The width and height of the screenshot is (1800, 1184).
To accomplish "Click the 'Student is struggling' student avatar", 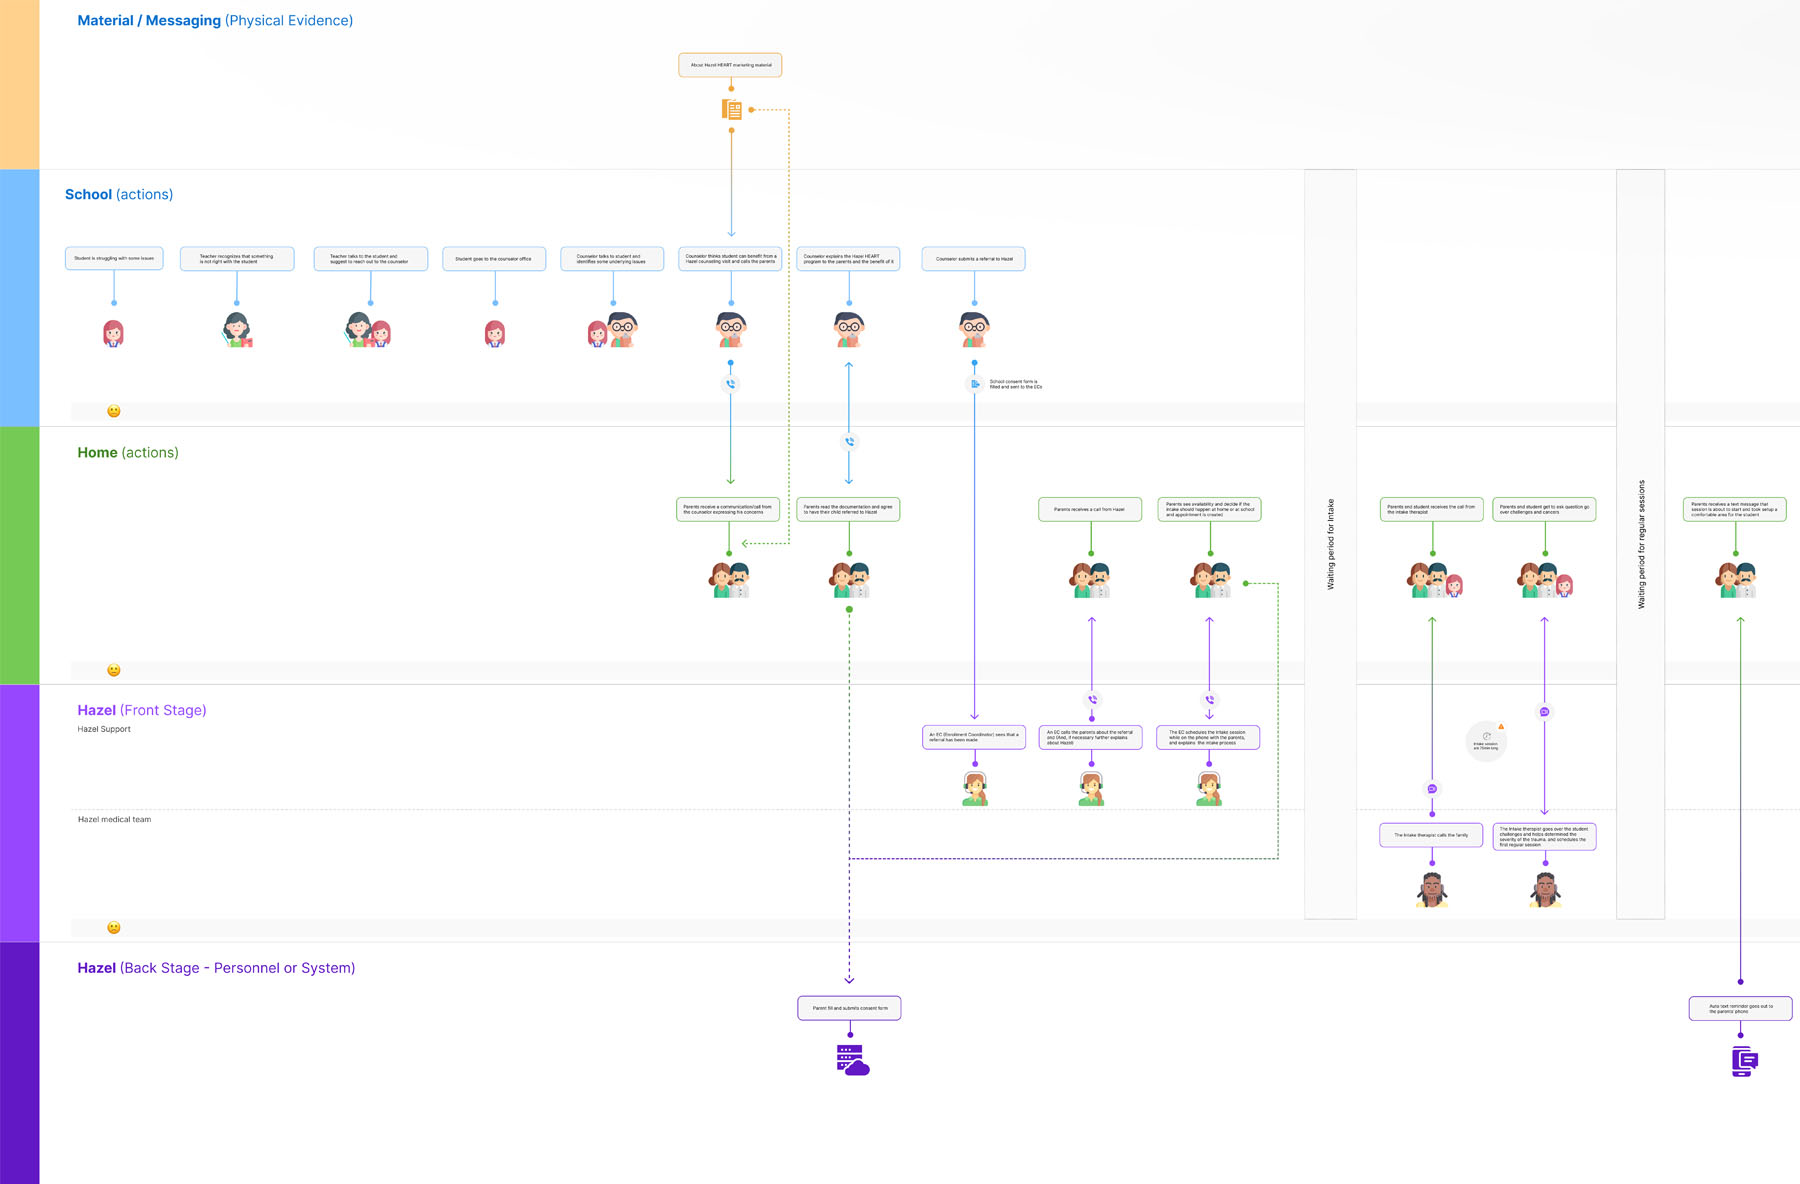I will (113, 333).
